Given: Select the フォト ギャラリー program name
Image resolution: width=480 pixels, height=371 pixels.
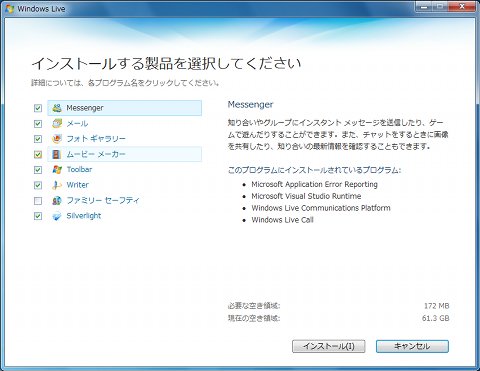Looking at the screenshot, I should (x=96, y=139).
